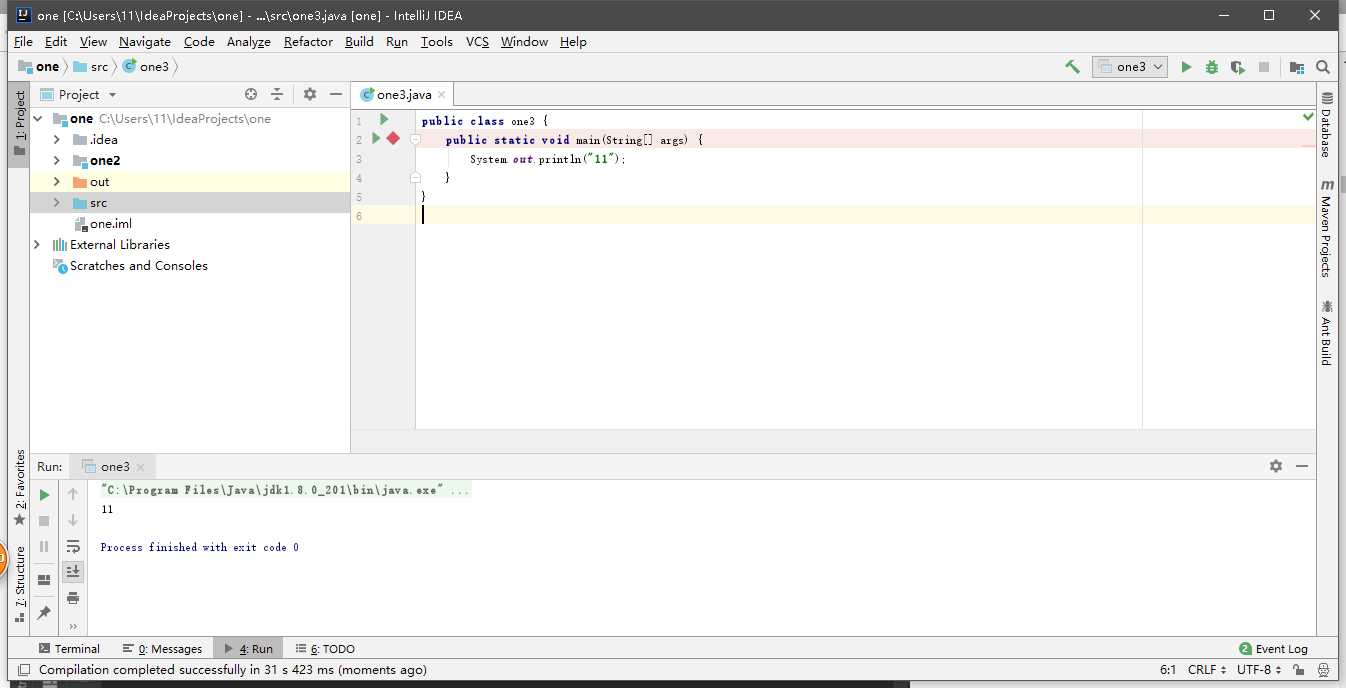Open the Maven Projects side panel
The height and width of the screenshot is (688, 1346).
click(x=1327, y=228)
